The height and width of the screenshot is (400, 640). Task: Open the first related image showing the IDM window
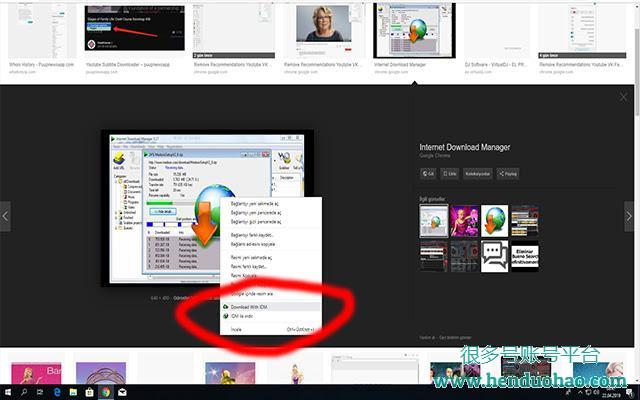[x=434, y=221]
